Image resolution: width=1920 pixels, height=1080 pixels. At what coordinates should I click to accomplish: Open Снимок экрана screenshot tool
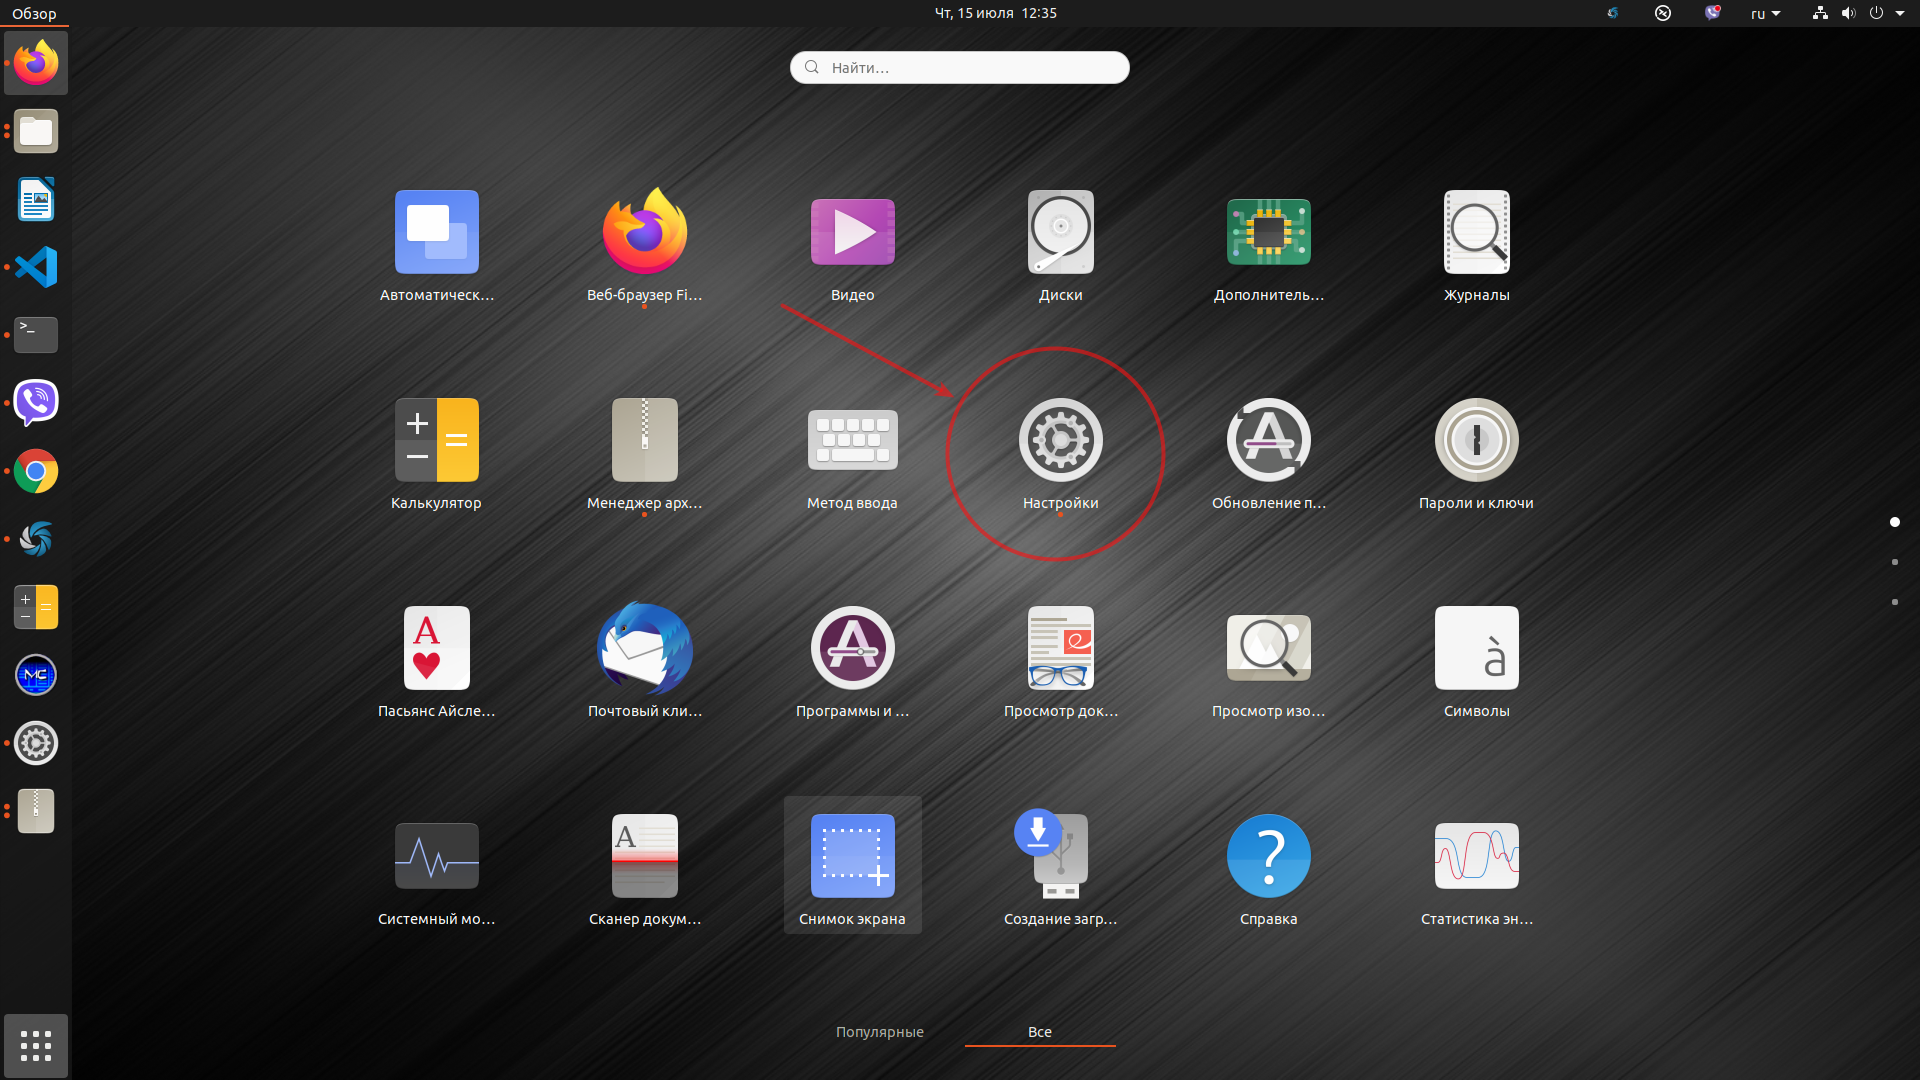click(852, 857)
